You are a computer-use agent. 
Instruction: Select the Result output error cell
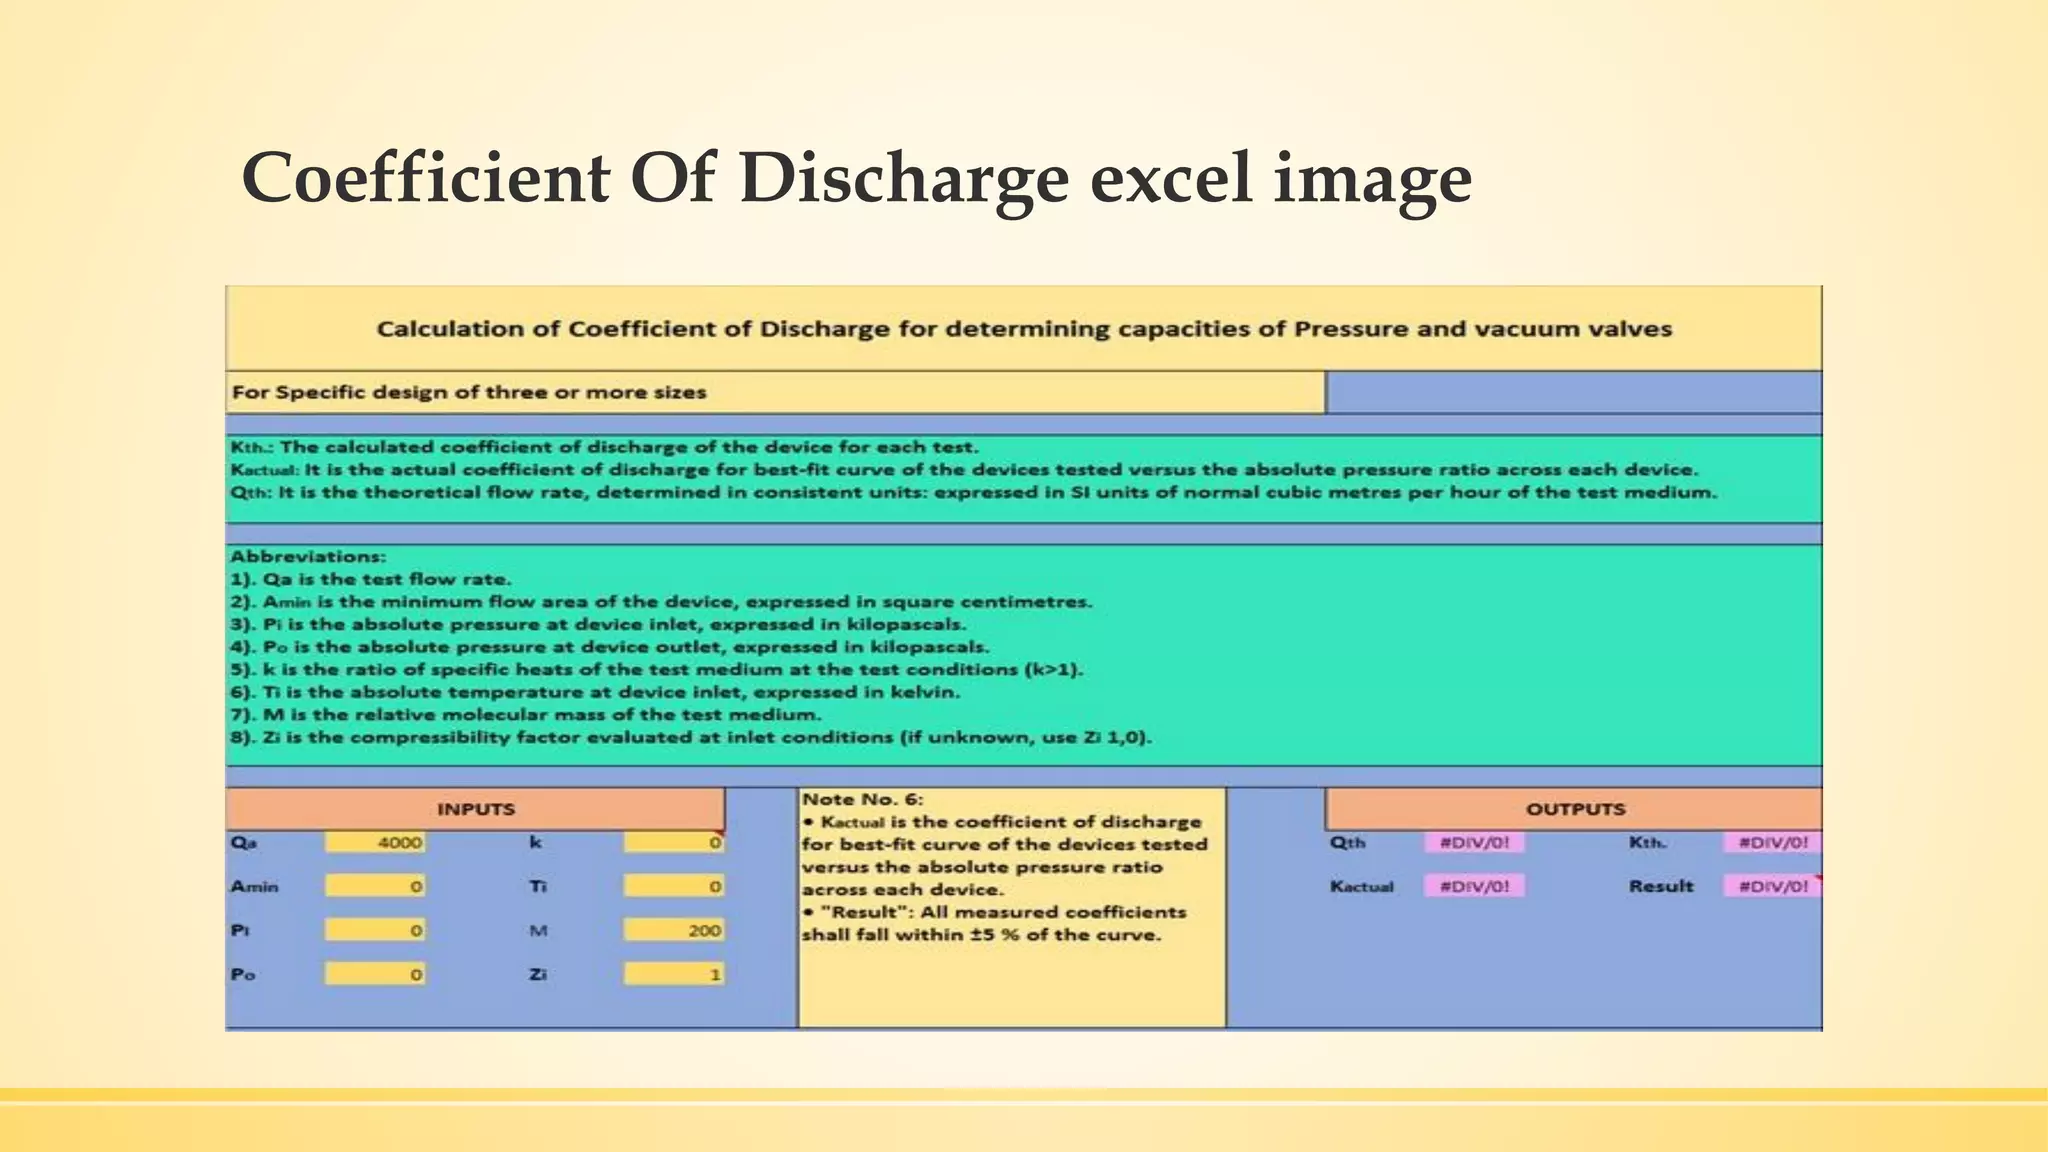coord(1773,886)
